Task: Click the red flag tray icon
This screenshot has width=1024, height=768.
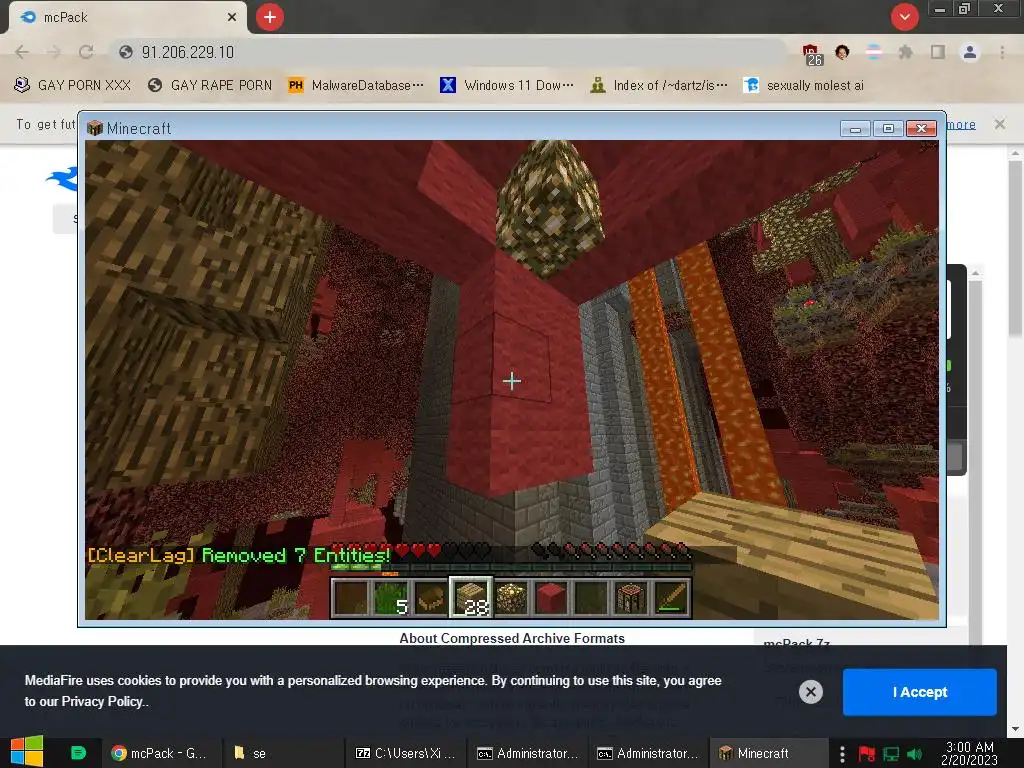Action: point(867,754)
